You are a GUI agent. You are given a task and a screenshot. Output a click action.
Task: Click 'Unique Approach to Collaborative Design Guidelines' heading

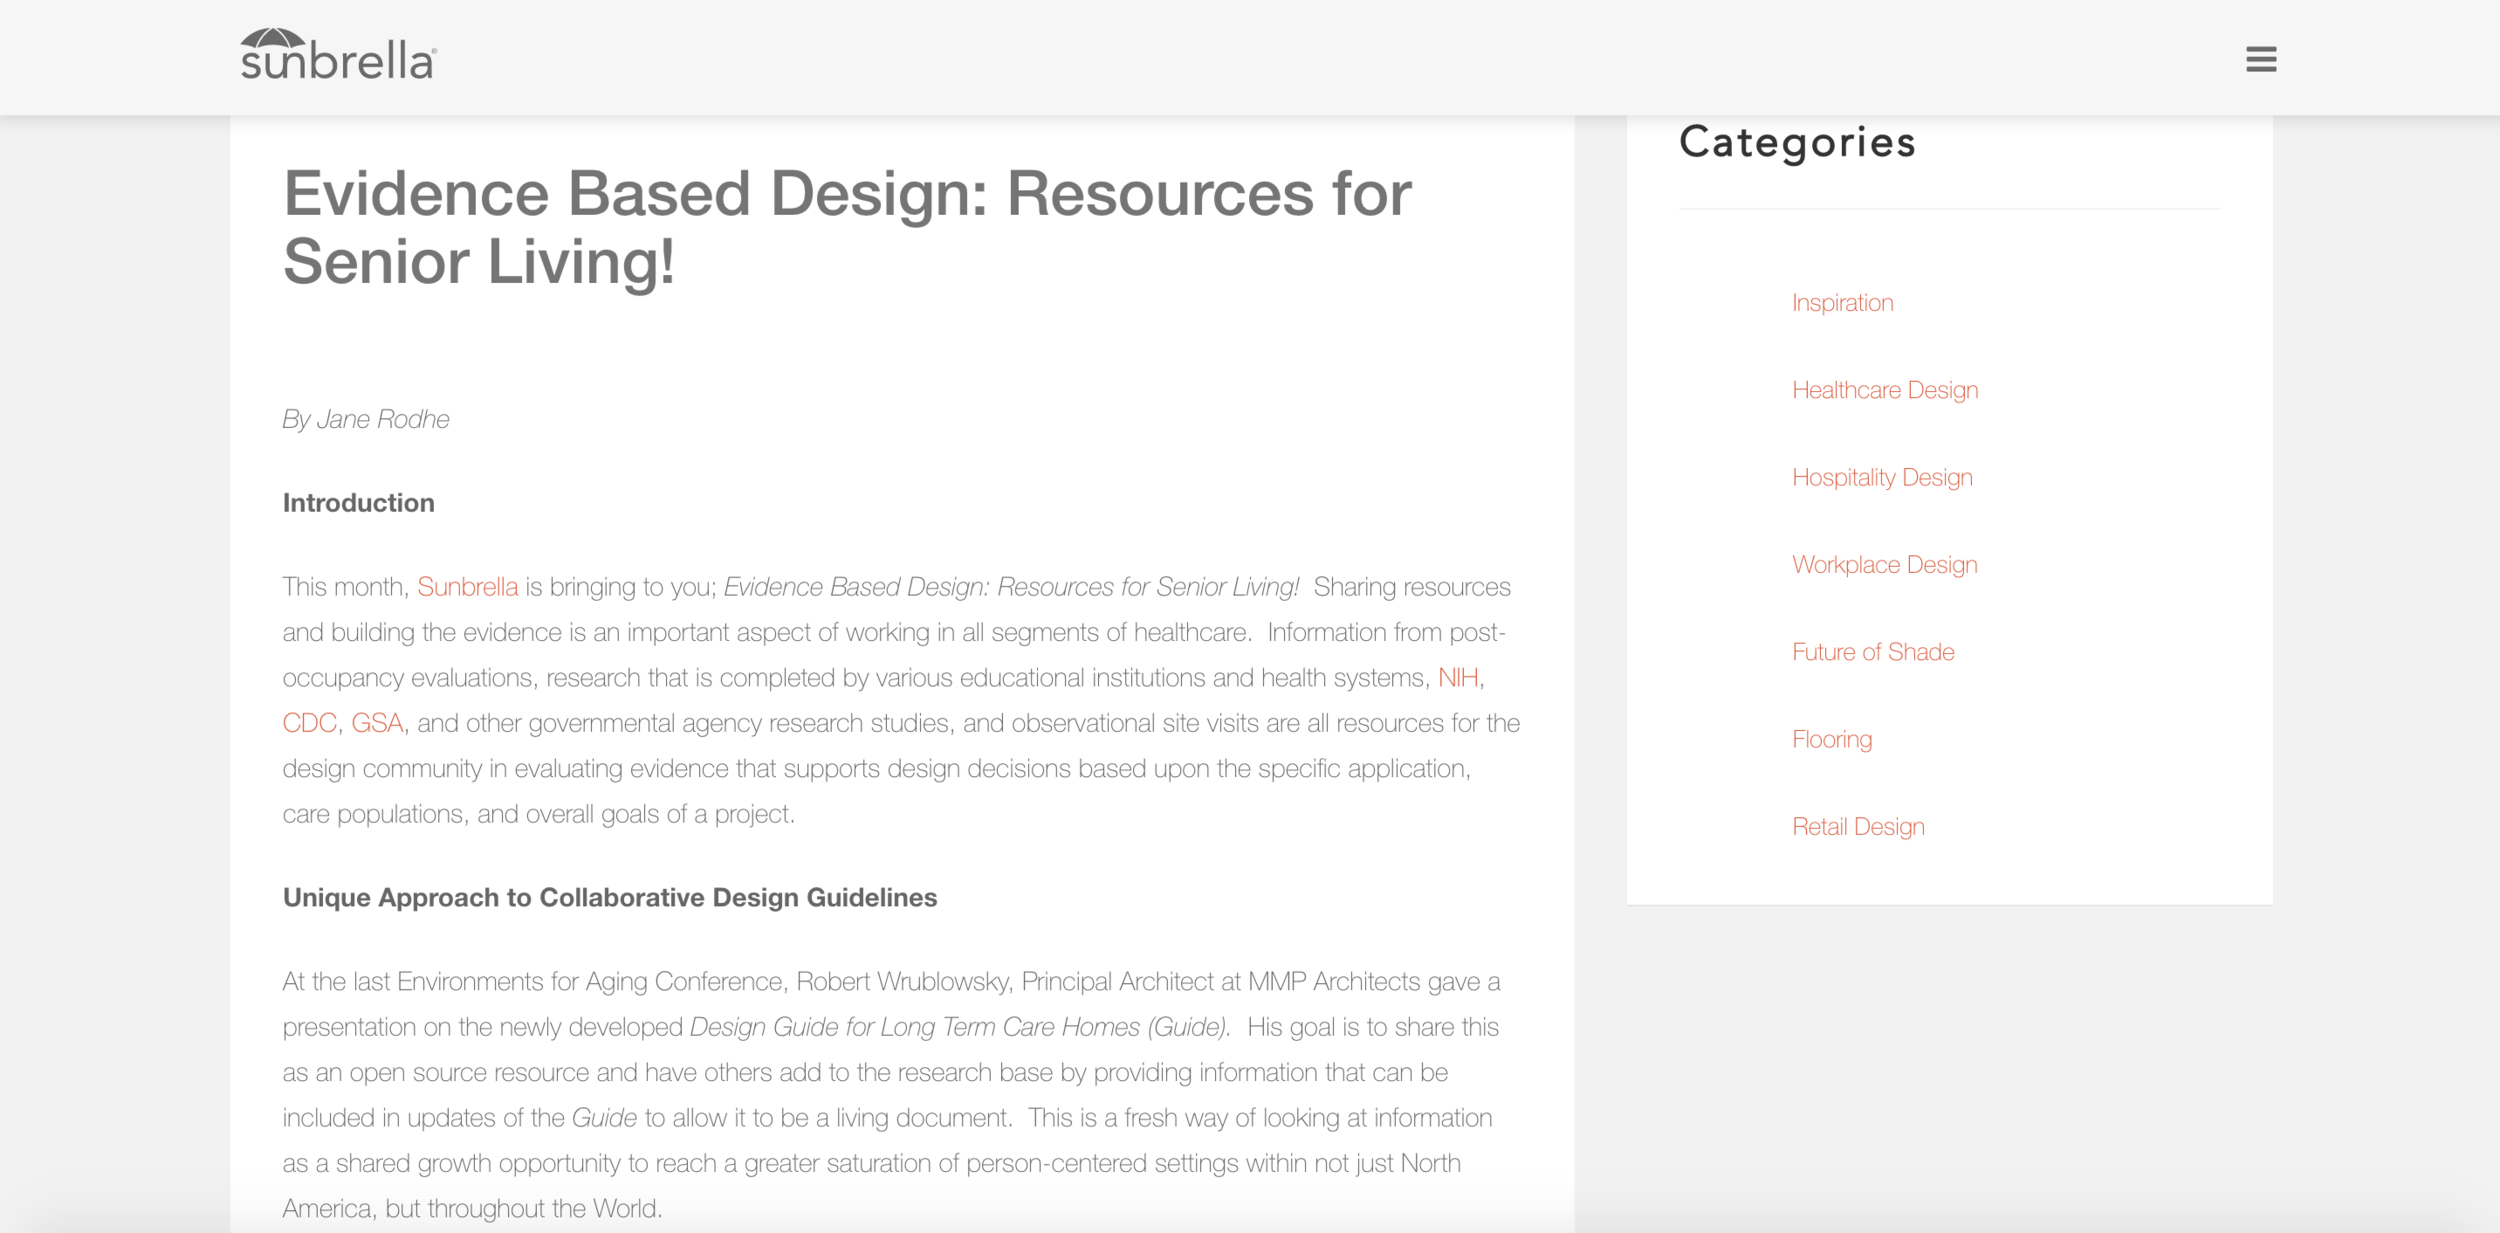click(x=609, y=897)
